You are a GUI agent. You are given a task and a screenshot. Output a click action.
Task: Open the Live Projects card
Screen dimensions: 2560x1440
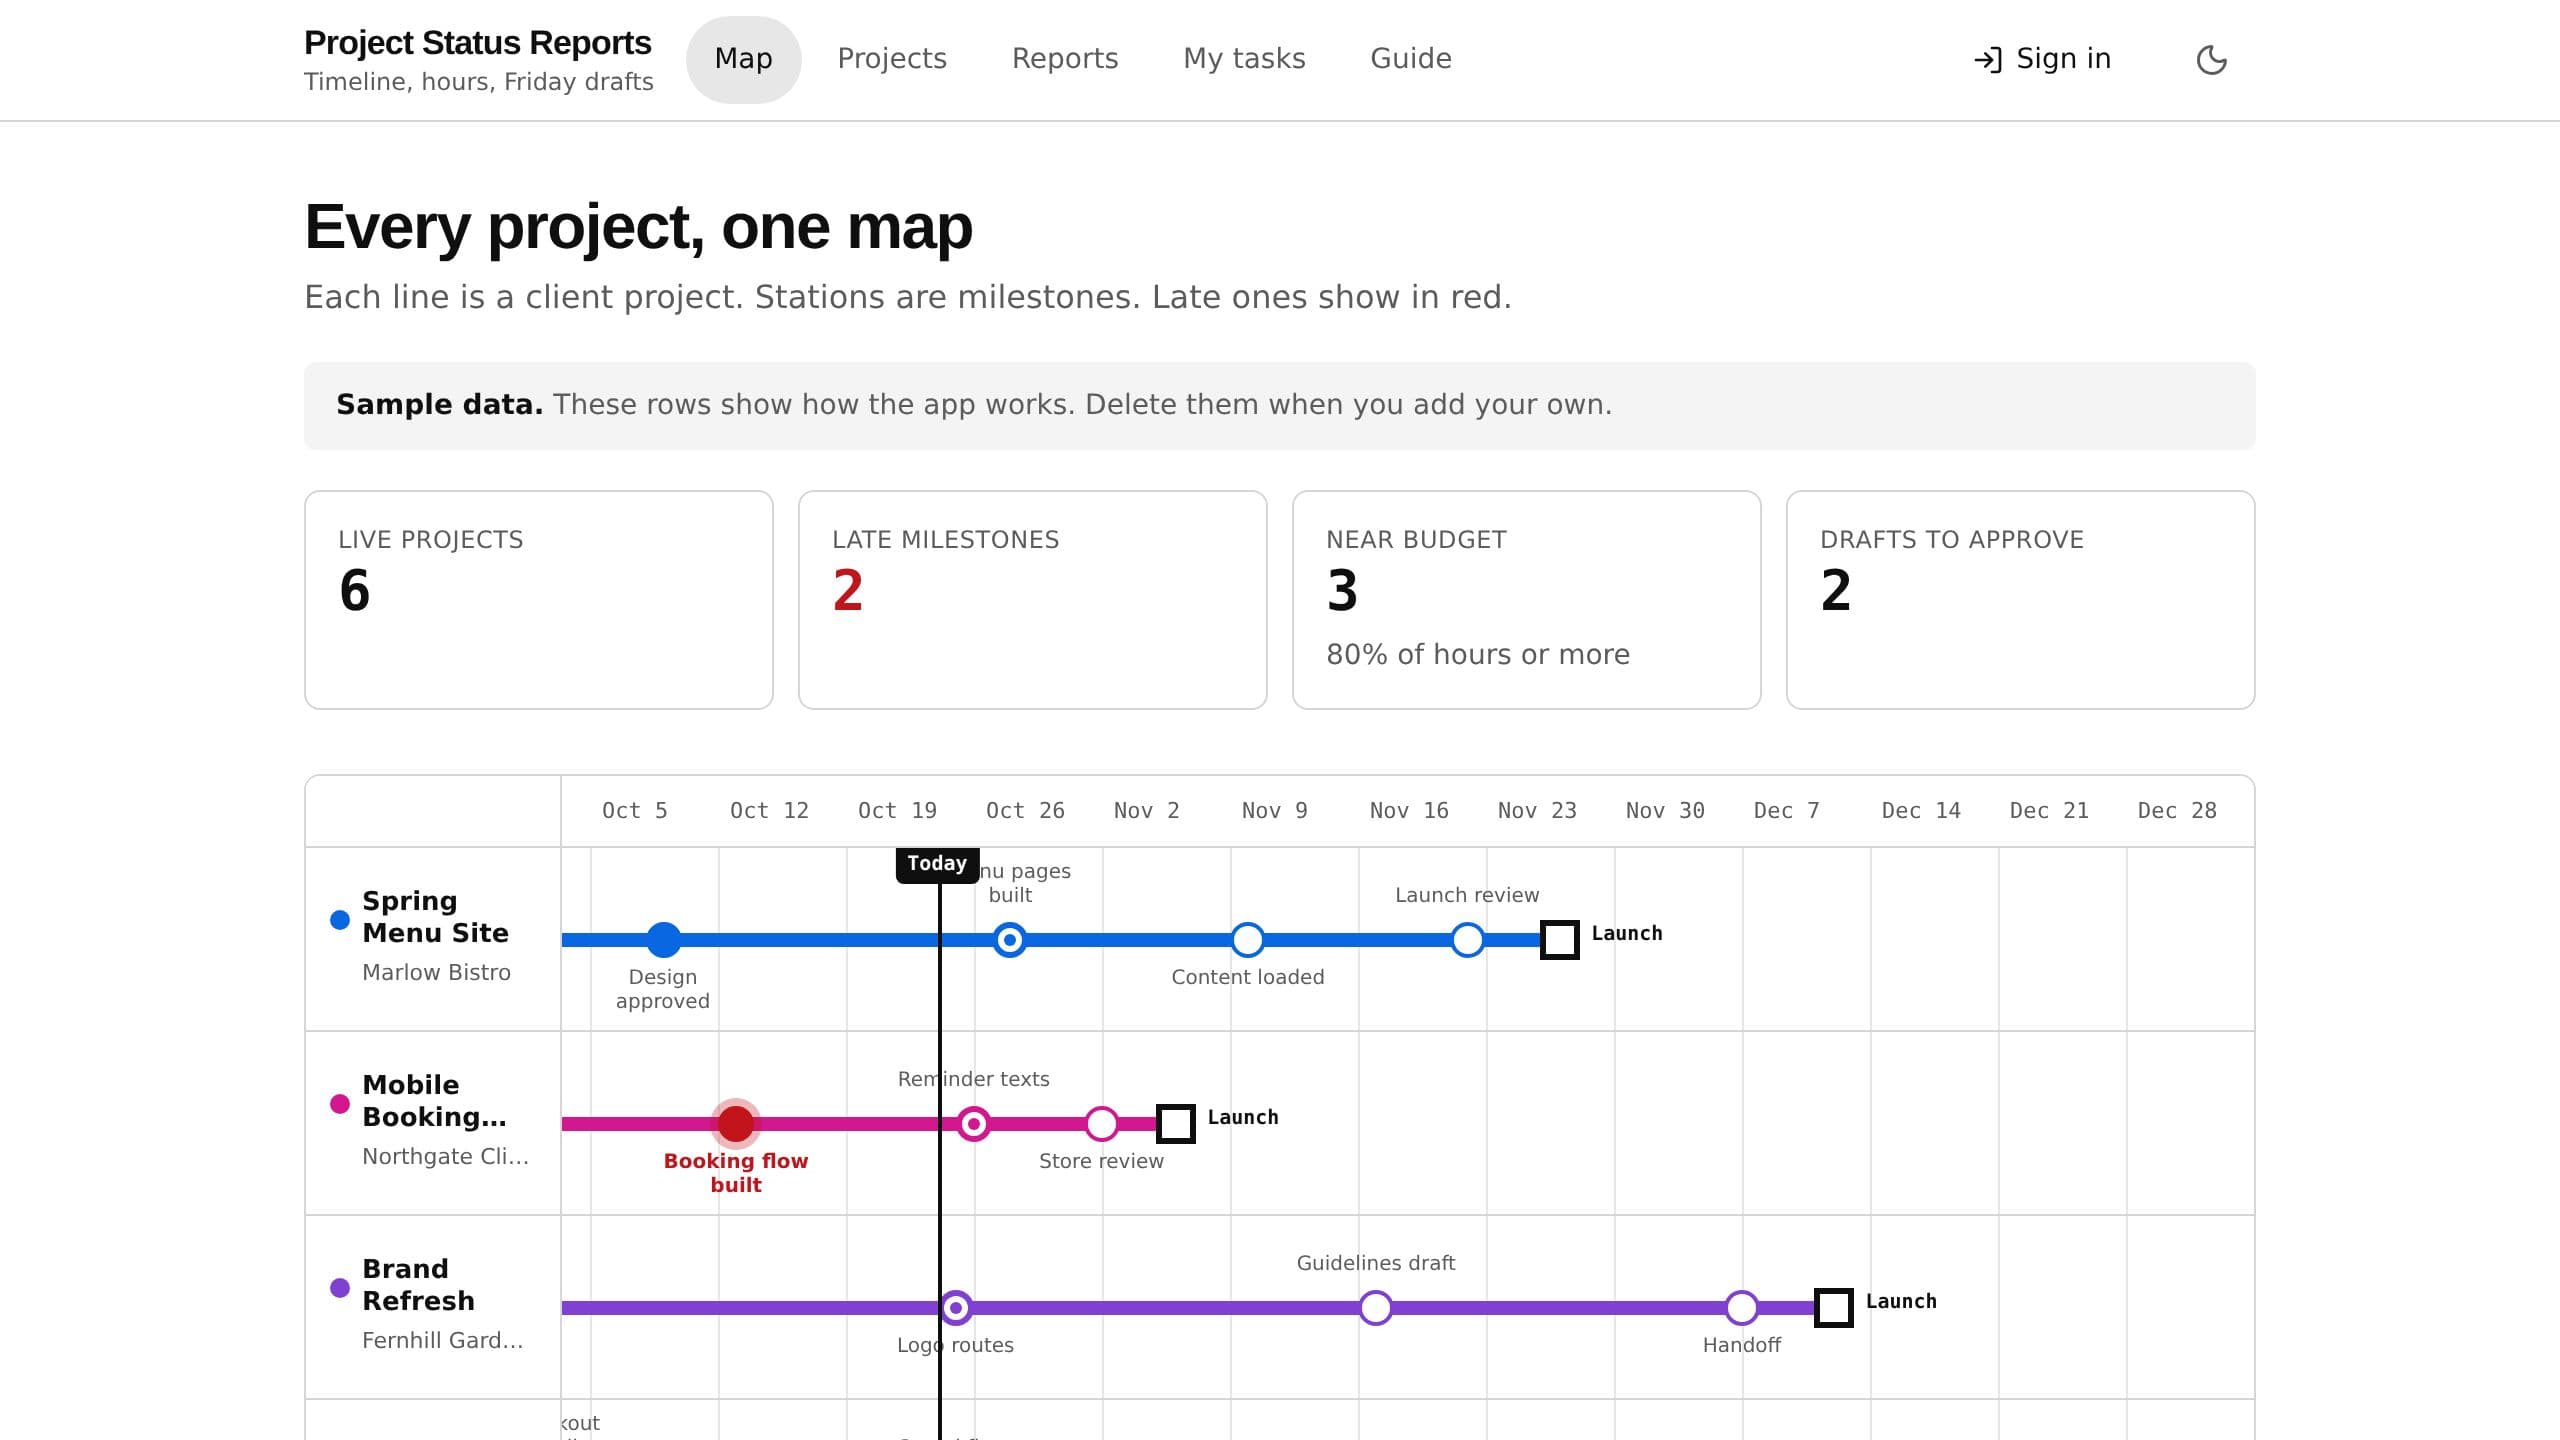(539, 600)
